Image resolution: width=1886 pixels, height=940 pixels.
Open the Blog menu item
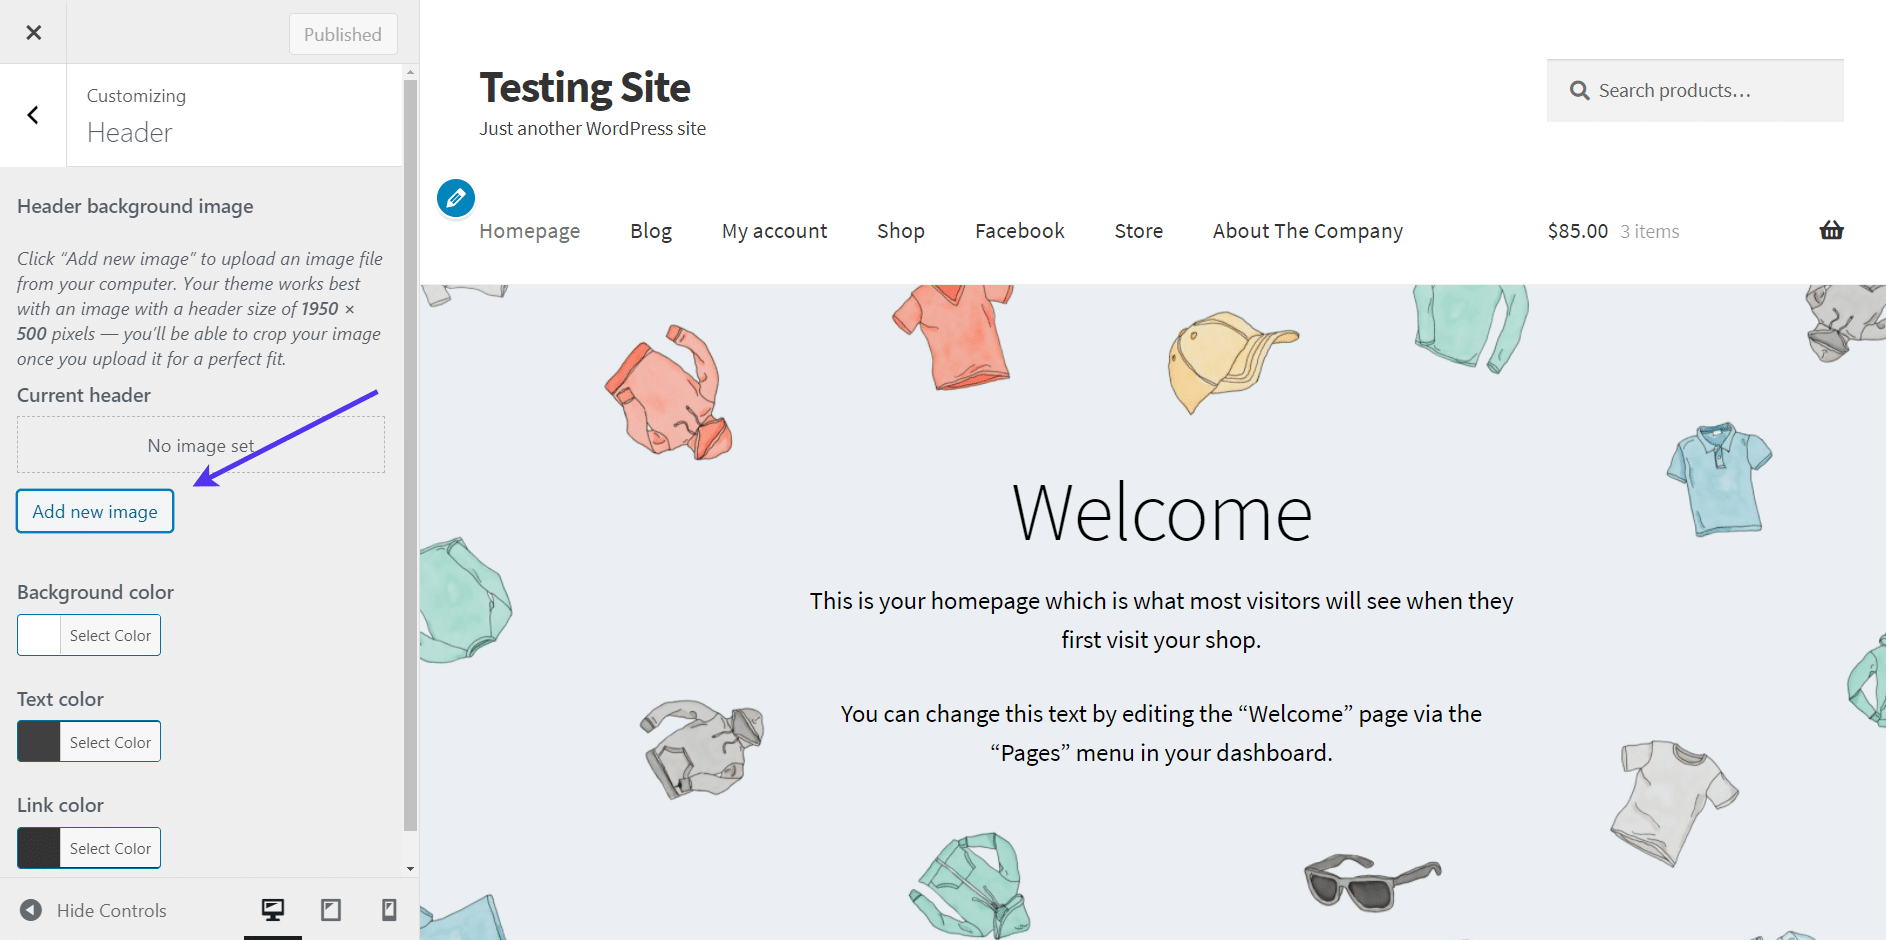tap(651, 231)
